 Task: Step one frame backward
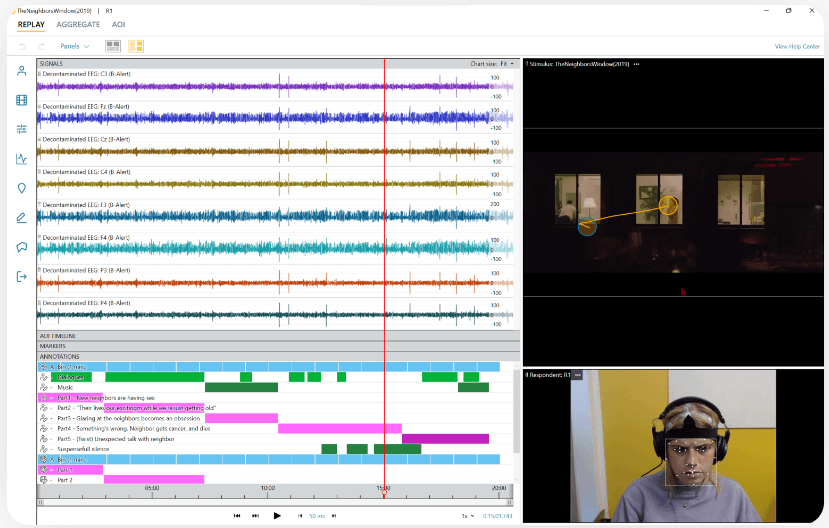[300, 516]
